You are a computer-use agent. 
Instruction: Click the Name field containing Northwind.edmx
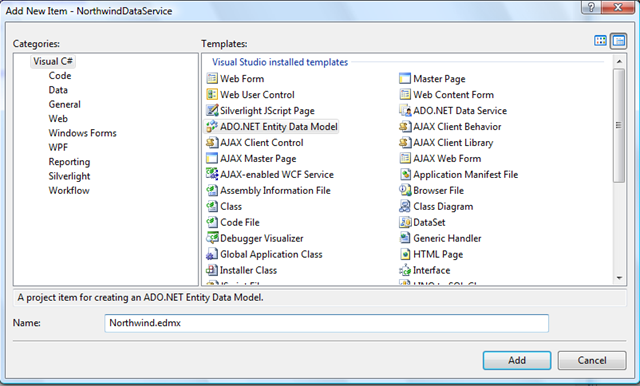pos(327,323)
